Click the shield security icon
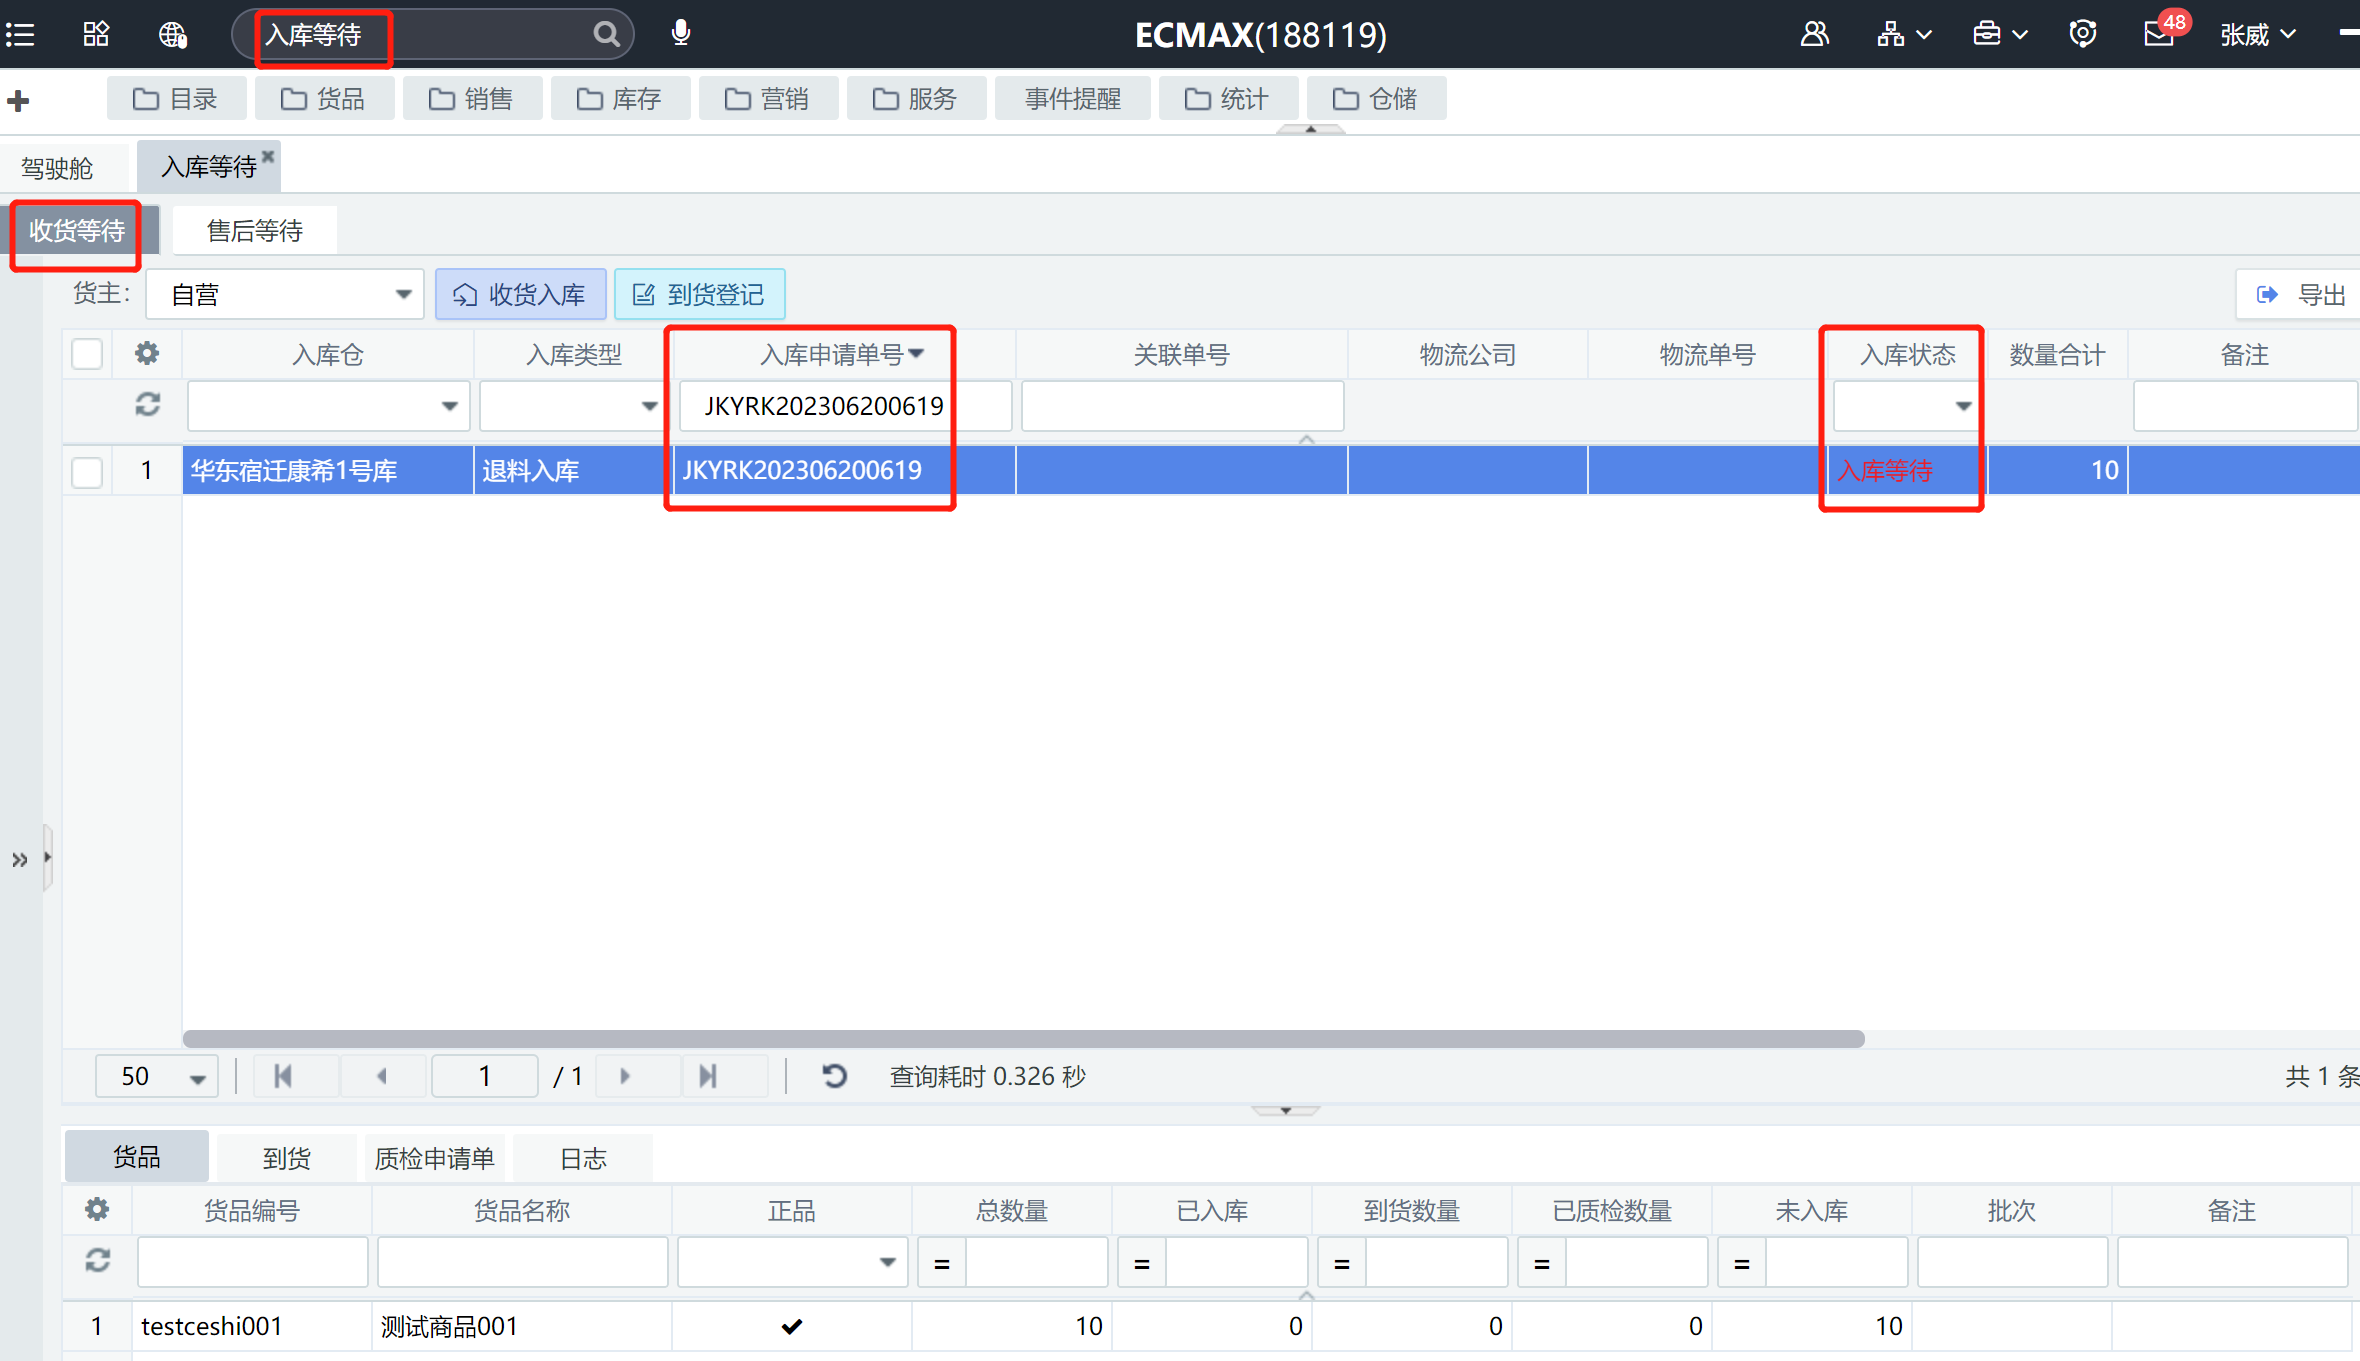 tap(2083, 34)
